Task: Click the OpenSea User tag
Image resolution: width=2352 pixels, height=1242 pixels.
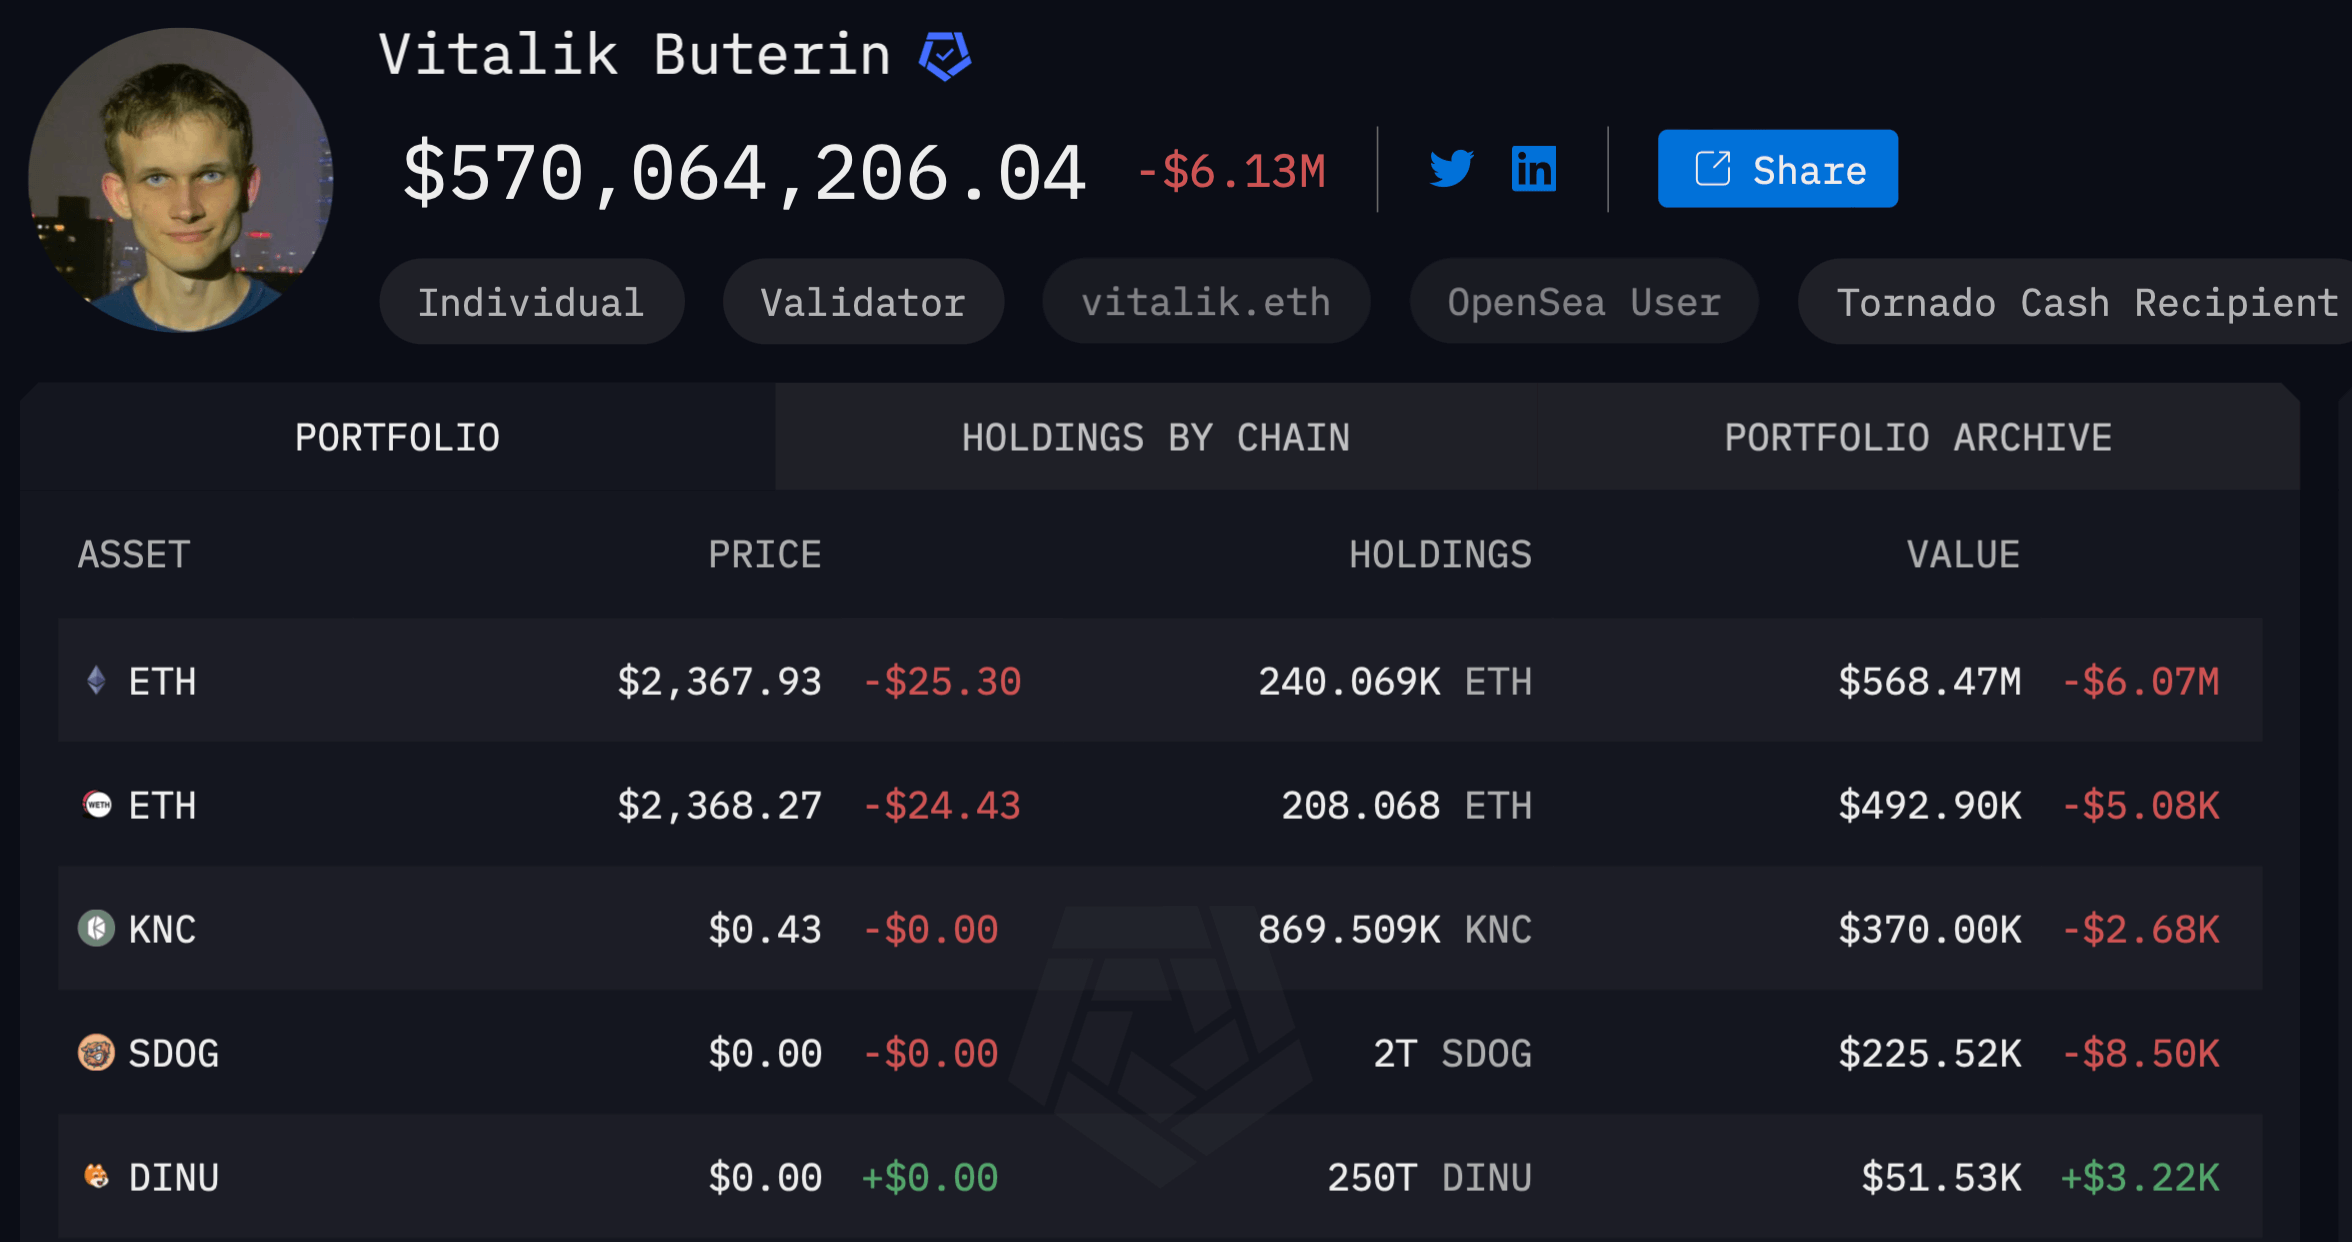Action: point(1584,302)
